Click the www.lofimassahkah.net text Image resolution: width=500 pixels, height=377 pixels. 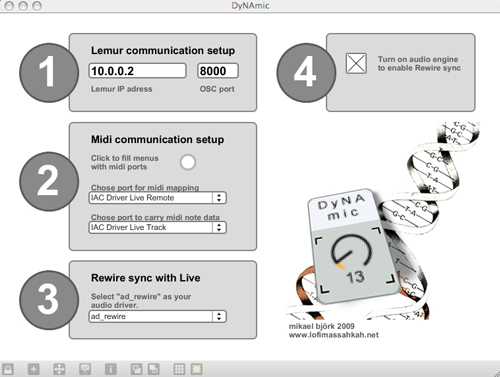(334, 335)
